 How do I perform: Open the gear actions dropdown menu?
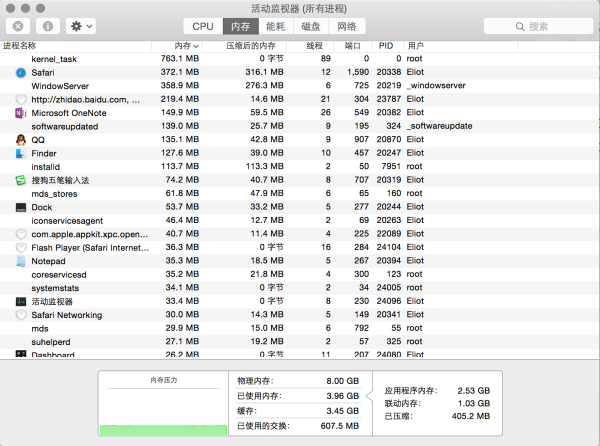[x=81, y=26]
